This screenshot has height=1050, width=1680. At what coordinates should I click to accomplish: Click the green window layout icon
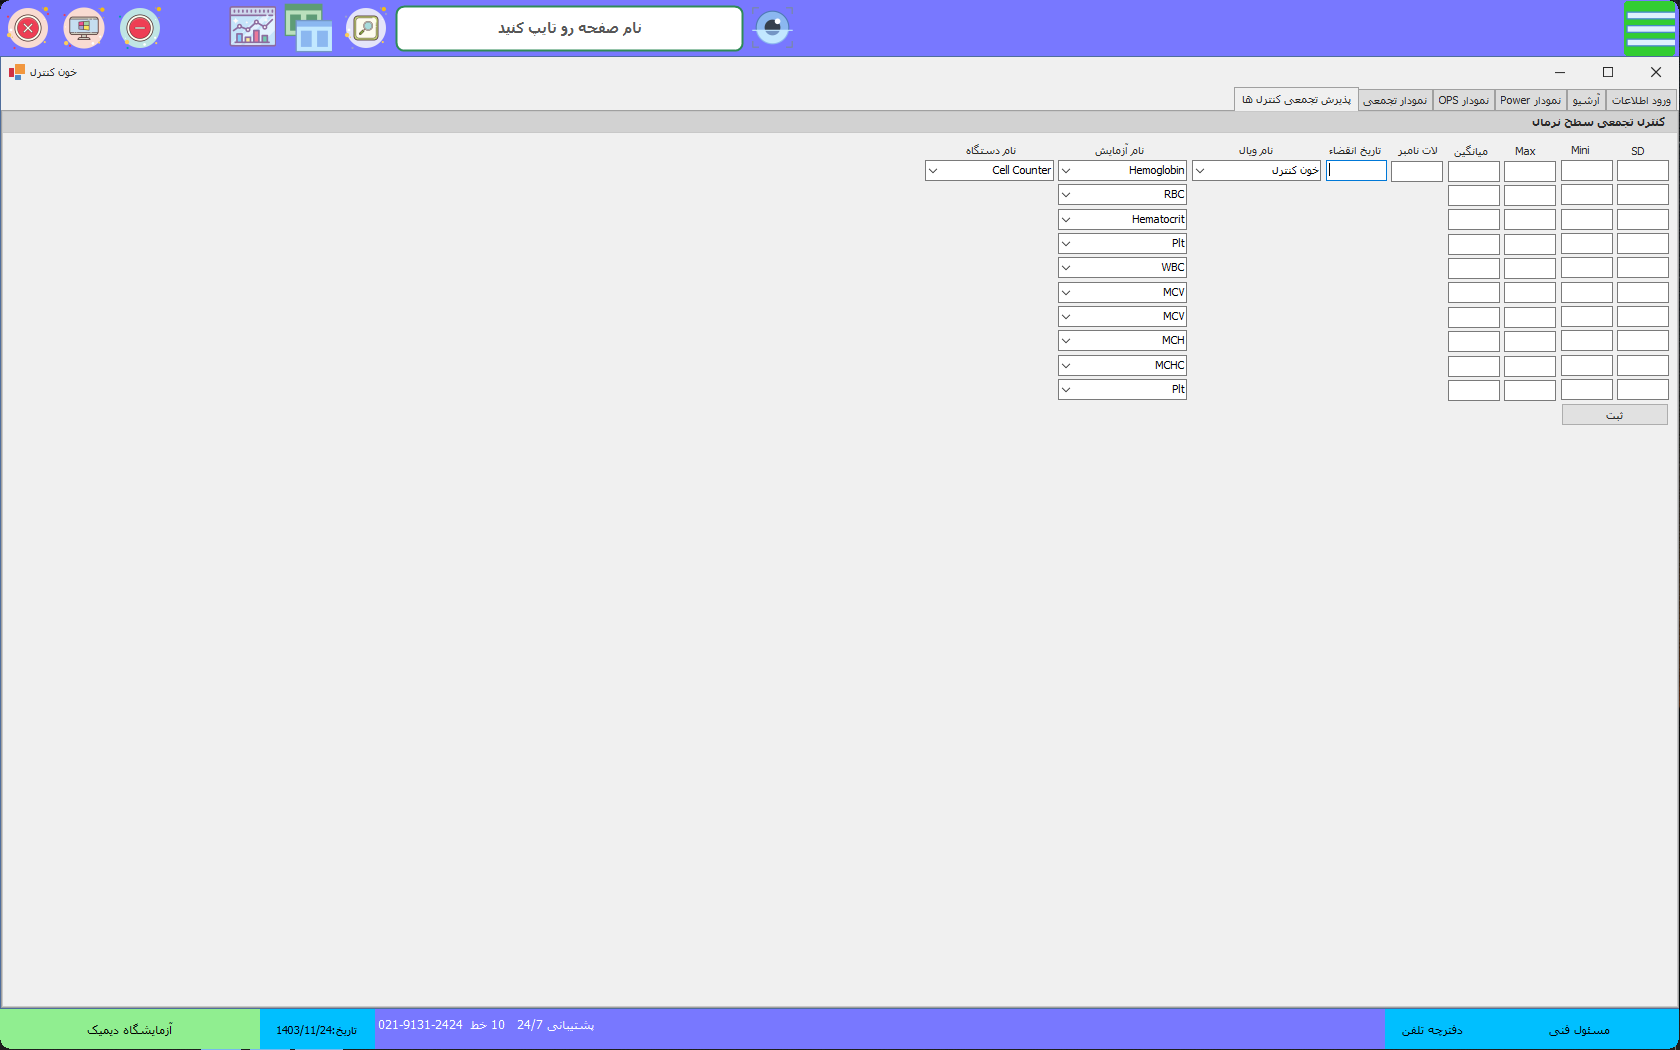309,27
